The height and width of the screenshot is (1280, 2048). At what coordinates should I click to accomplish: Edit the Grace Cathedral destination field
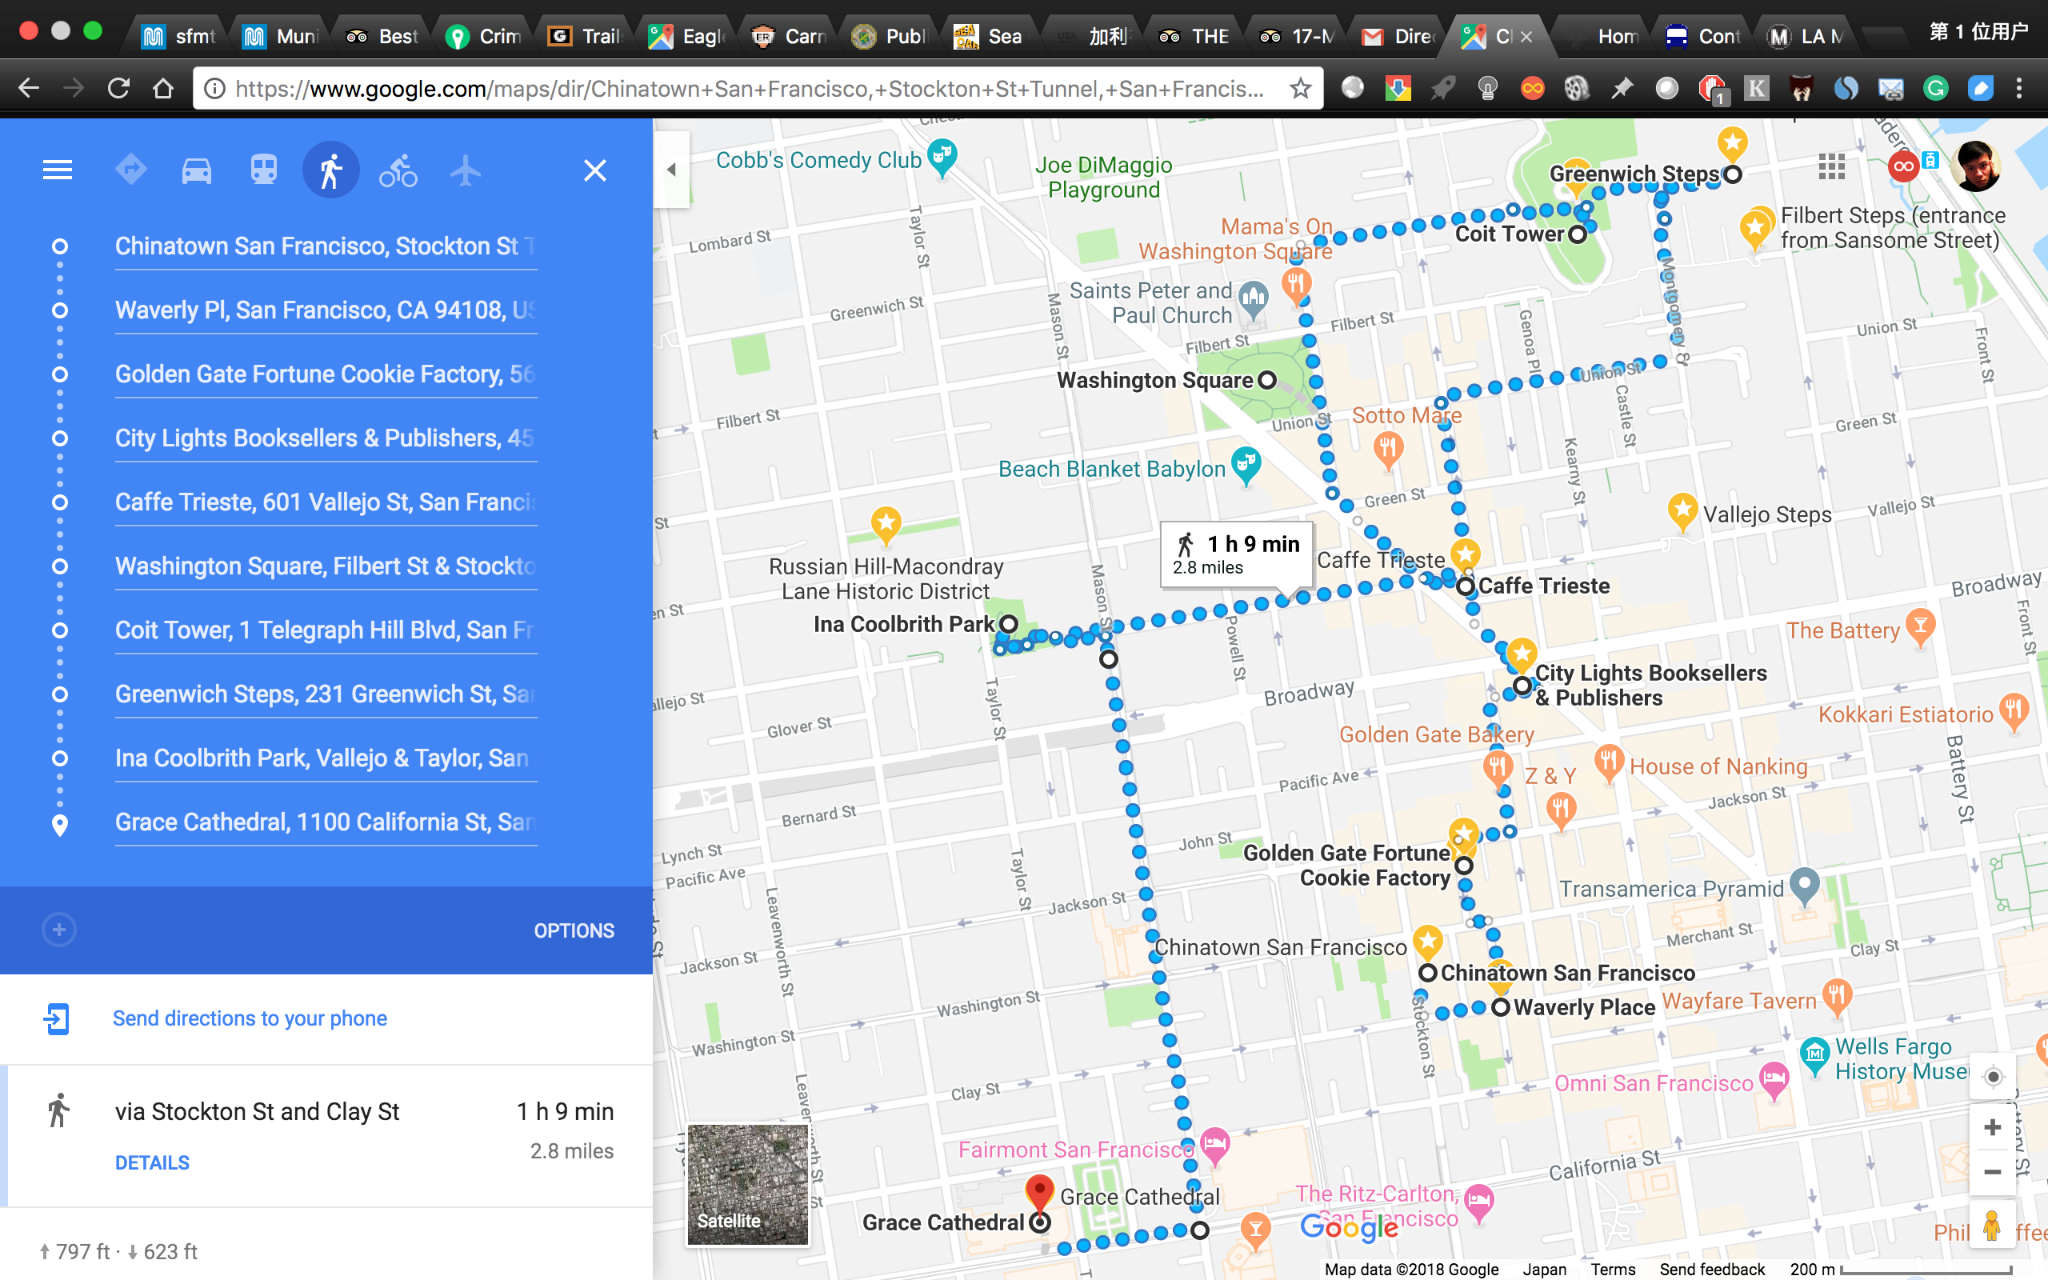pos(326,822)
